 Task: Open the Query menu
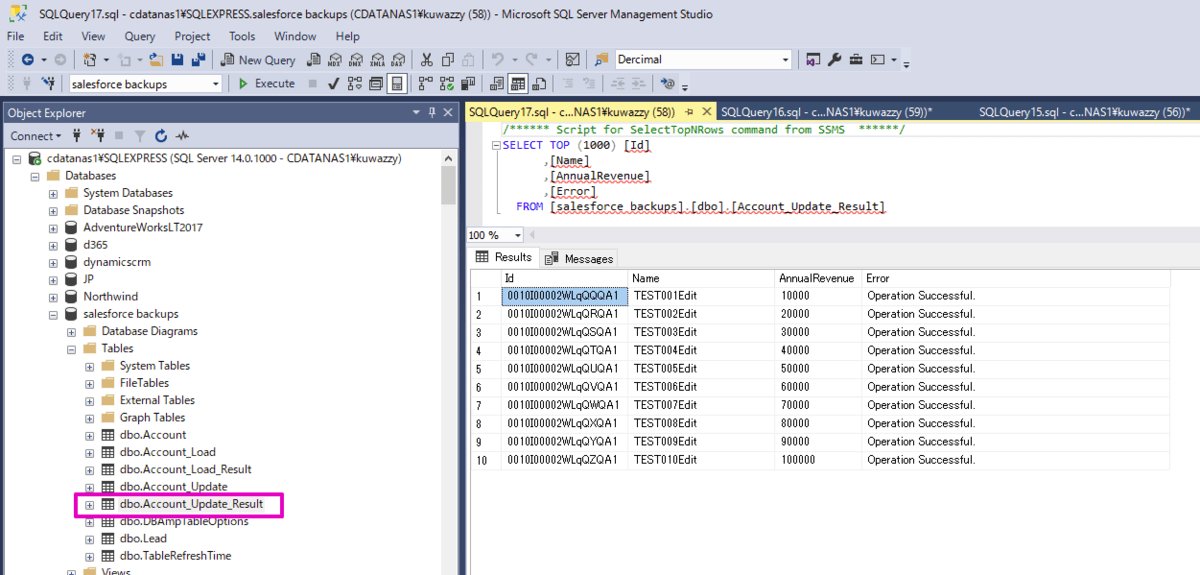pos(139,36)
